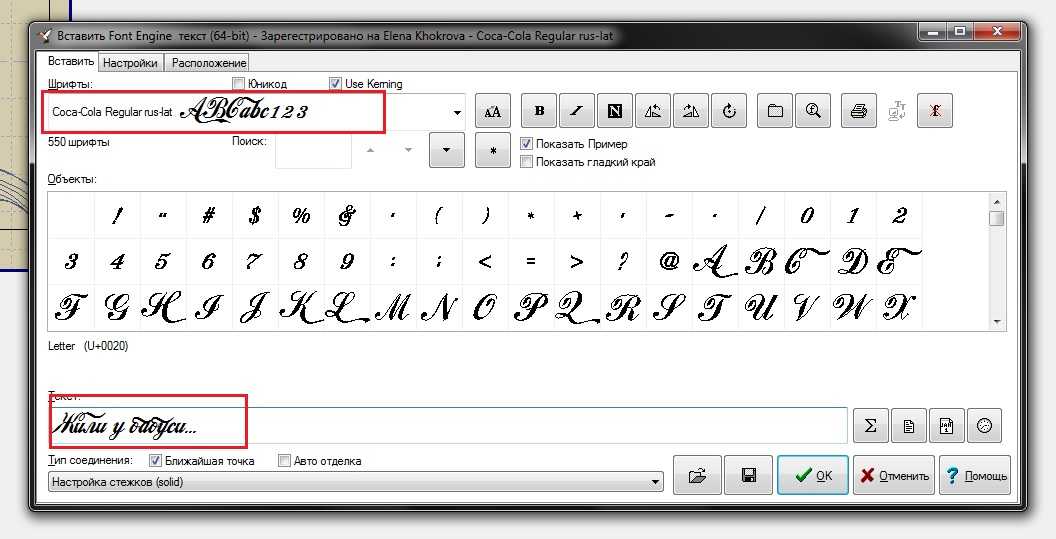
Task: Toggle the Use Kerning checkbox
Action: pyautogui.click(x=335, y=84)
